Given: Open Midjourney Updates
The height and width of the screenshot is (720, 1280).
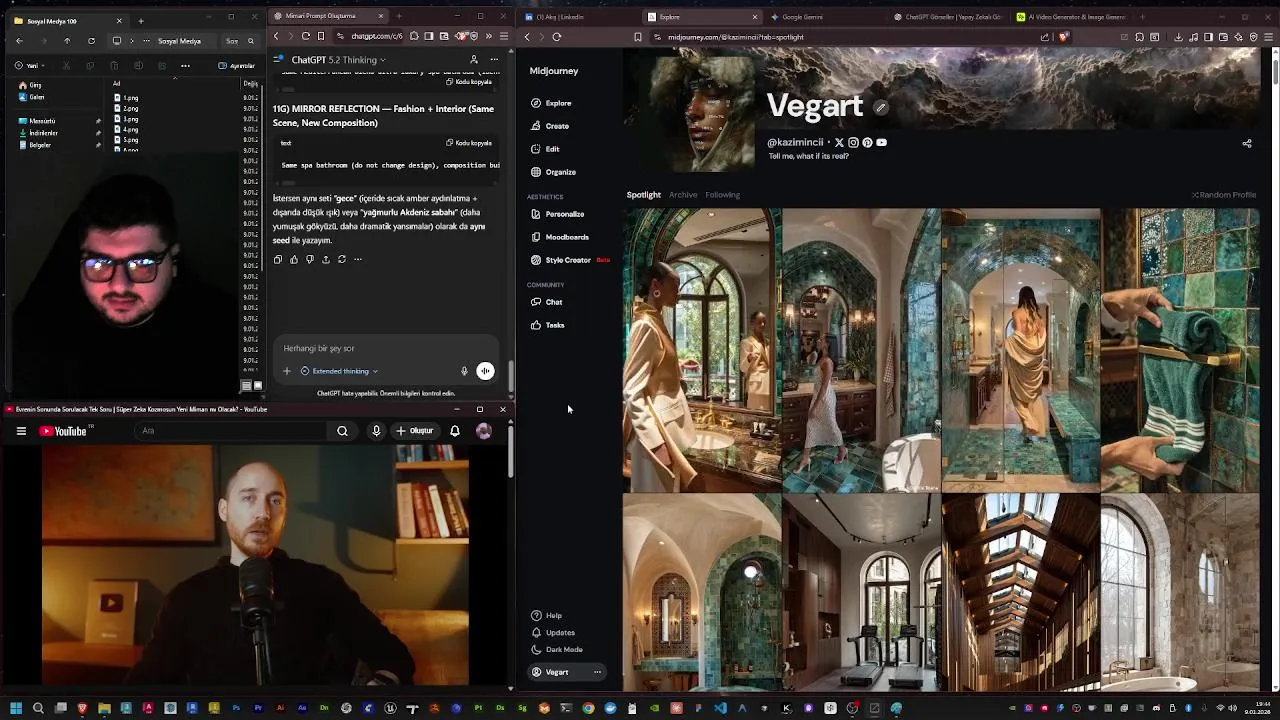Looking at the screenshot, I should 553,633.
